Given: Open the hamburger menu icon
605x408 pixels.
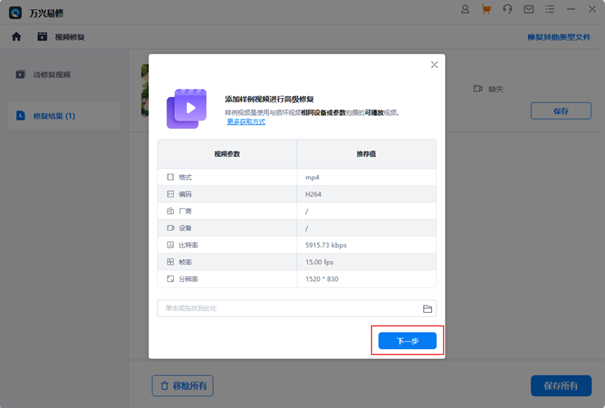Looking at the screenshot, I should pyautogui.click(x=551, y=10).
